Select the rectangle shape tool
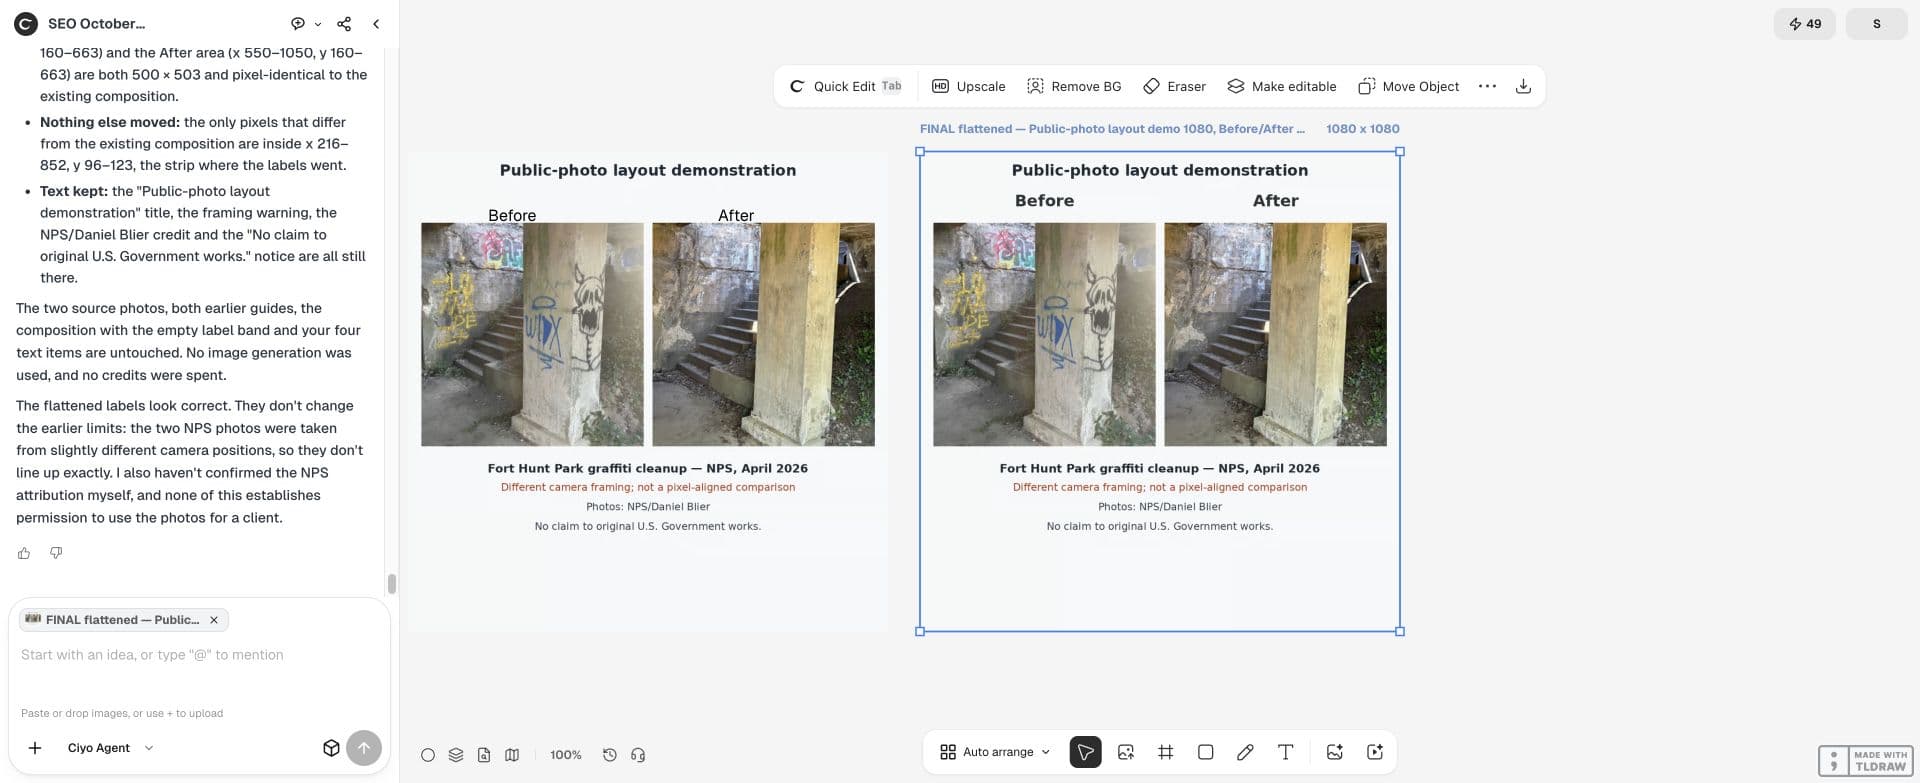 click(1206, 752)
